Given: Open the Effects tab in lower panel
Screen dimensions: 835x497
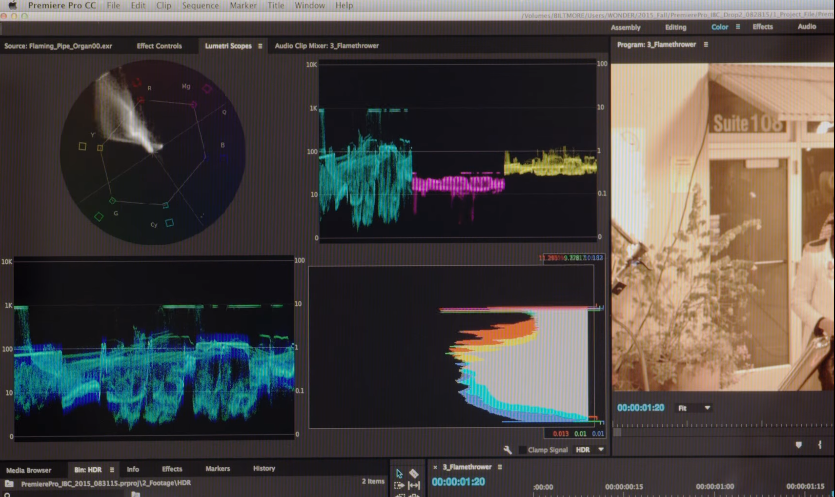Looking at the screenshot, I should coord(172,469).
